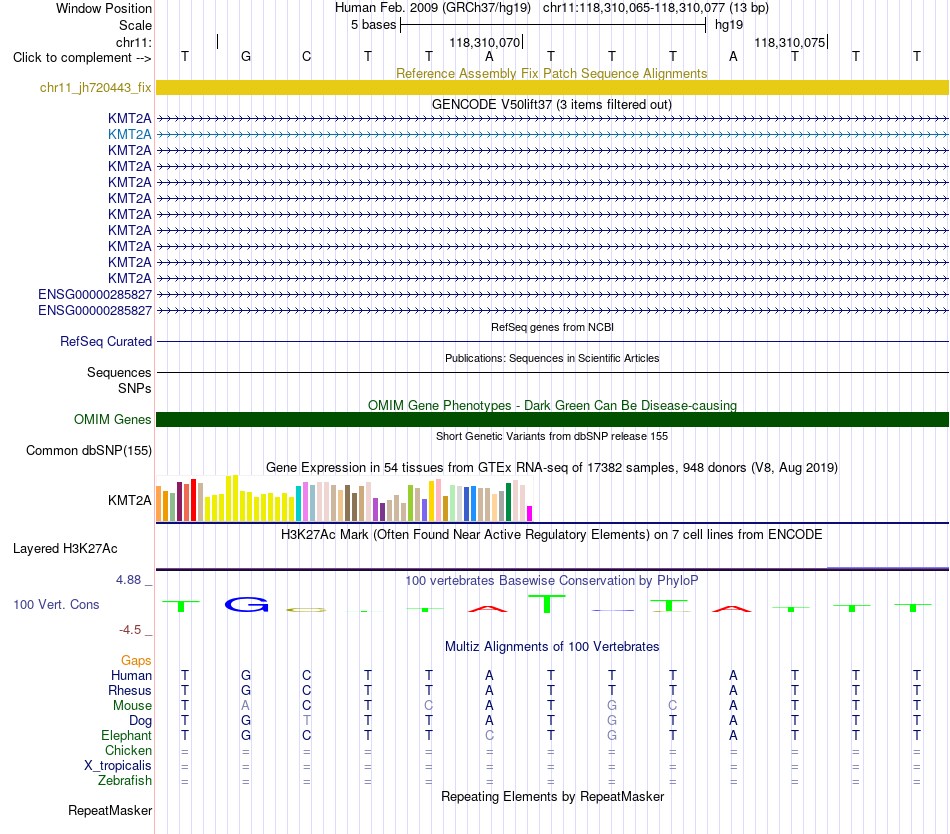Open Common dbSNP(155) track settings

pos(88,451)
